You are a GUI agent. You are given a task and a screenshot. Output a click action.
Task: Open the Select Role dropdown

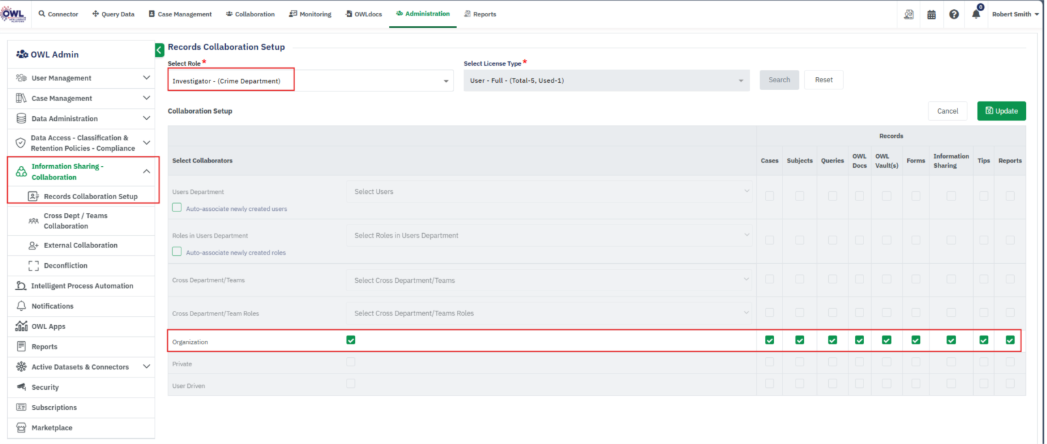(x=310, y=80)
